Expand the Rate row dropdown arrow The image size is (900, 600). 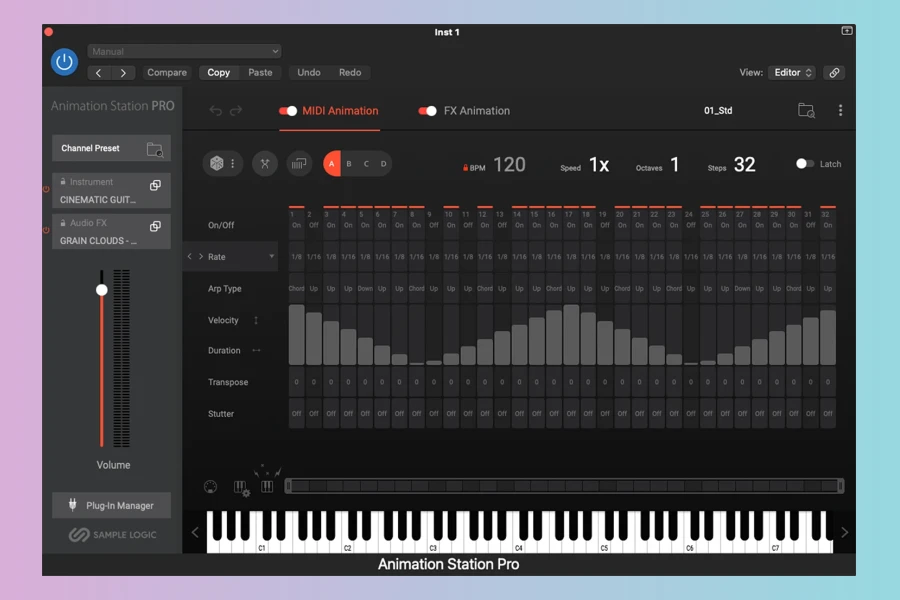coord(271,256)
